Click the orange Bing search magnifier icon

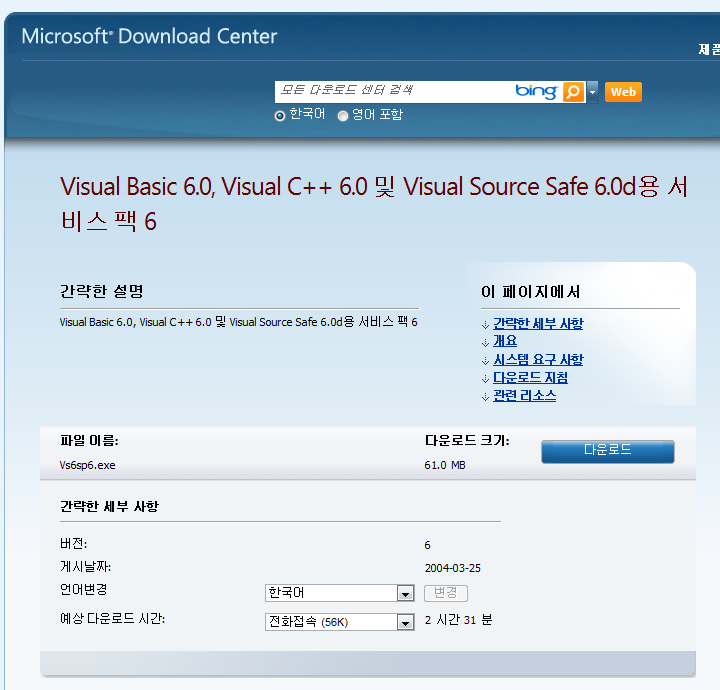(573, 92)
